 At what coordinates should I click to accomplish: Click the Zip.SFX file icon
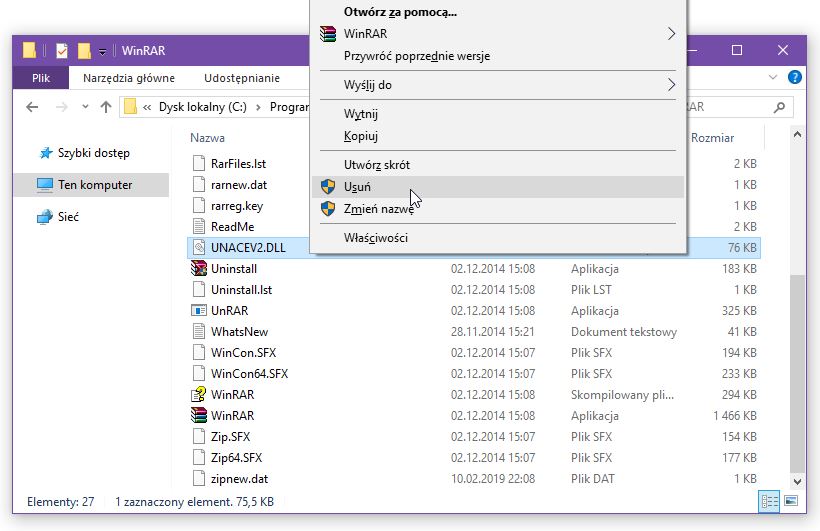tap(199, 436)
